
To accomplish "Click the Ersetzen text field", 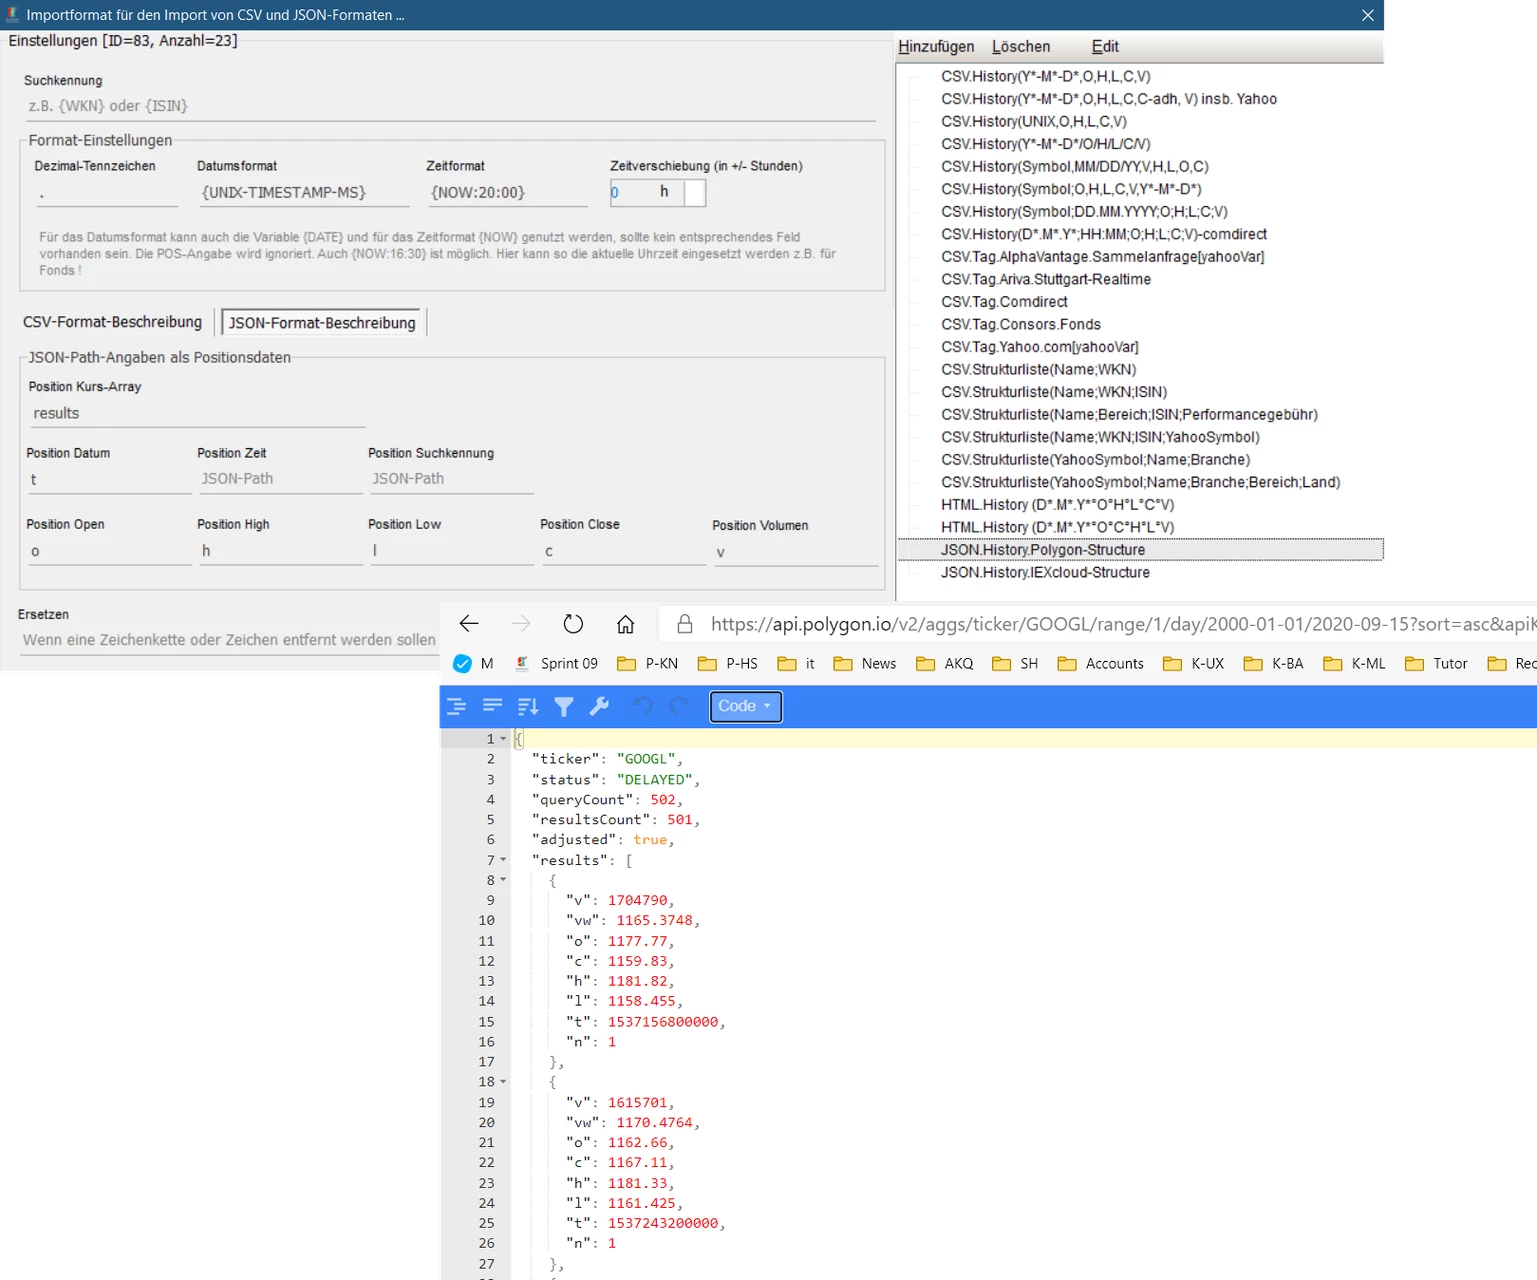I will [x=229, y=640].
